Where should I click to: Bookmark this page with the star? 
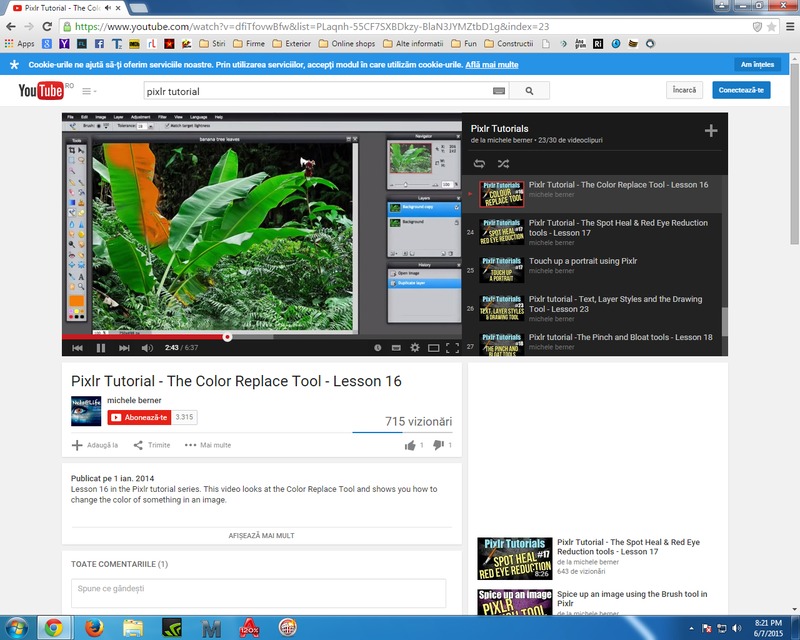[x=771, y=27]
